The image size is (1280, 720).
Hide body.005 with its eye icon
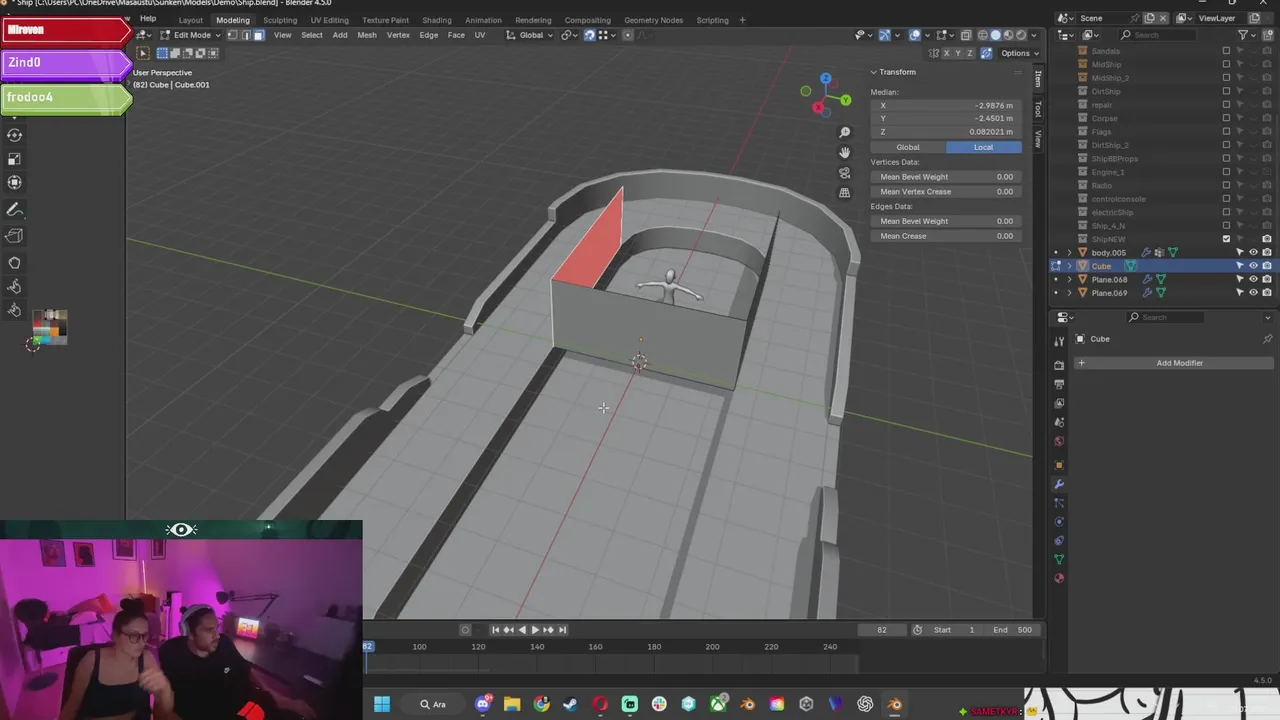pyautogui.click(x=1253, y=253)
